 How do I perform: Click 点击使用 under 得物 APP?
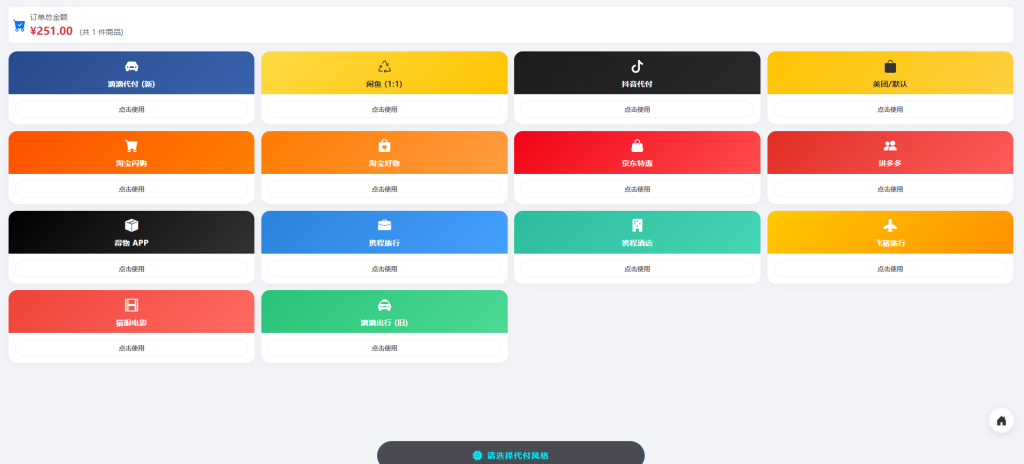pyautogui.click(x=131, y=269)
